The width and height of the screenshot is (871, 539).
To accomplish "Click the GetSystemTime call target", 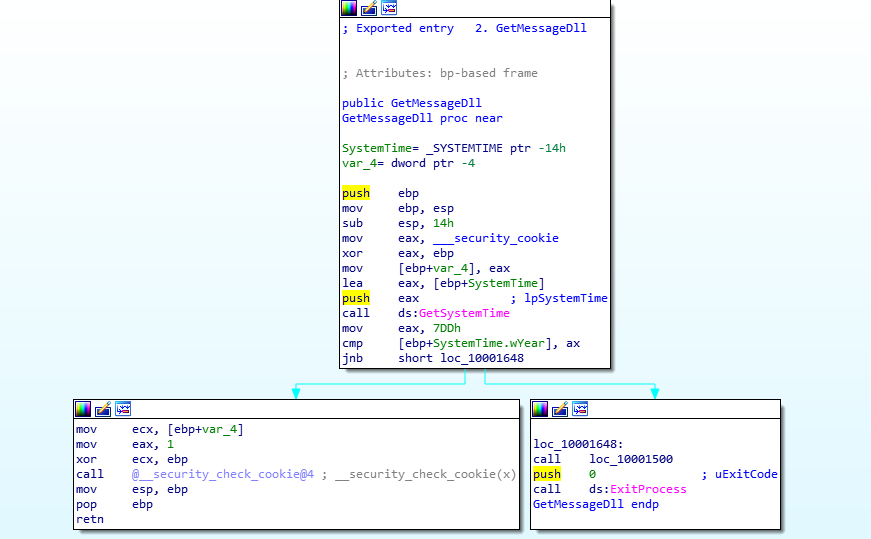I will (x=464, y=313).
